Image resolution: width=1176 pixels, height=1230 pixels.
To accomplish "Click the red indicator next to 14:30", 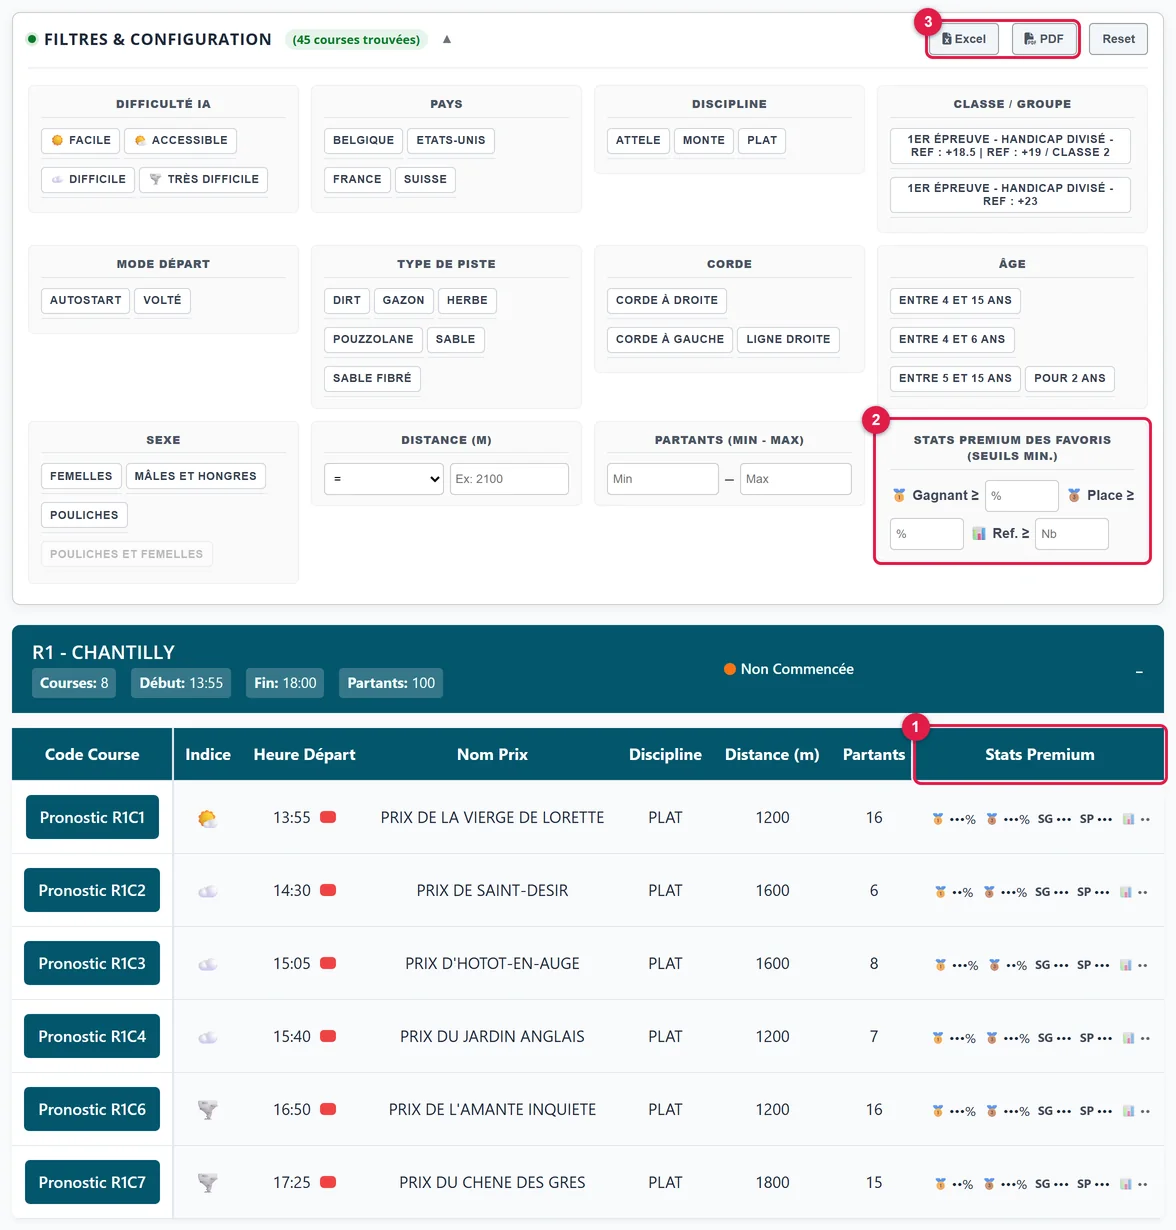I will pyautogui.click(x=328, y=891).
